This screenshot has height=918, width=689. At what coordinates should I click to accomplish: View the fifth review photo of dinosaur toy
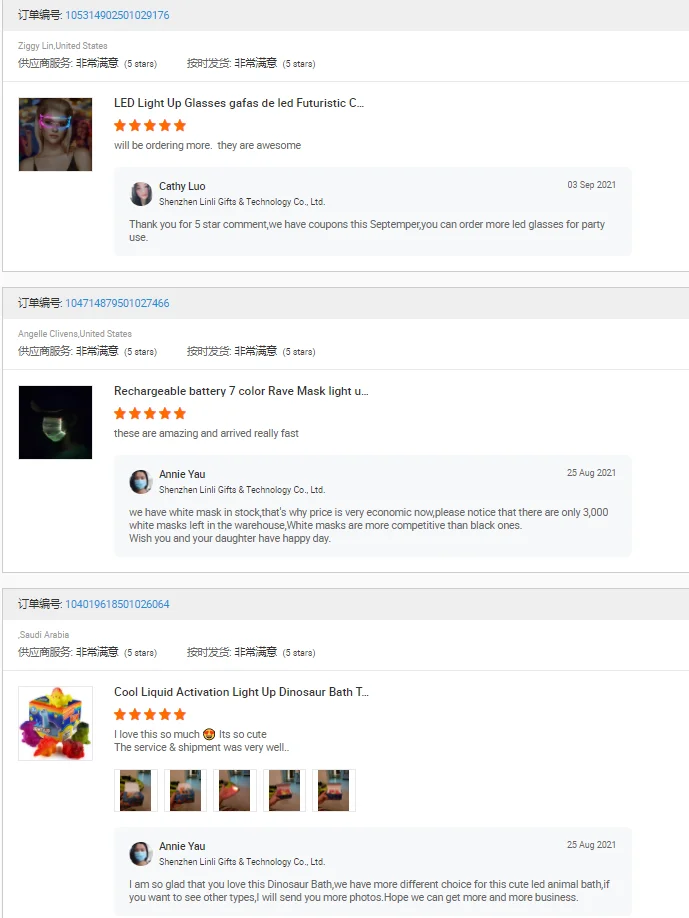(x=334, y=790)
